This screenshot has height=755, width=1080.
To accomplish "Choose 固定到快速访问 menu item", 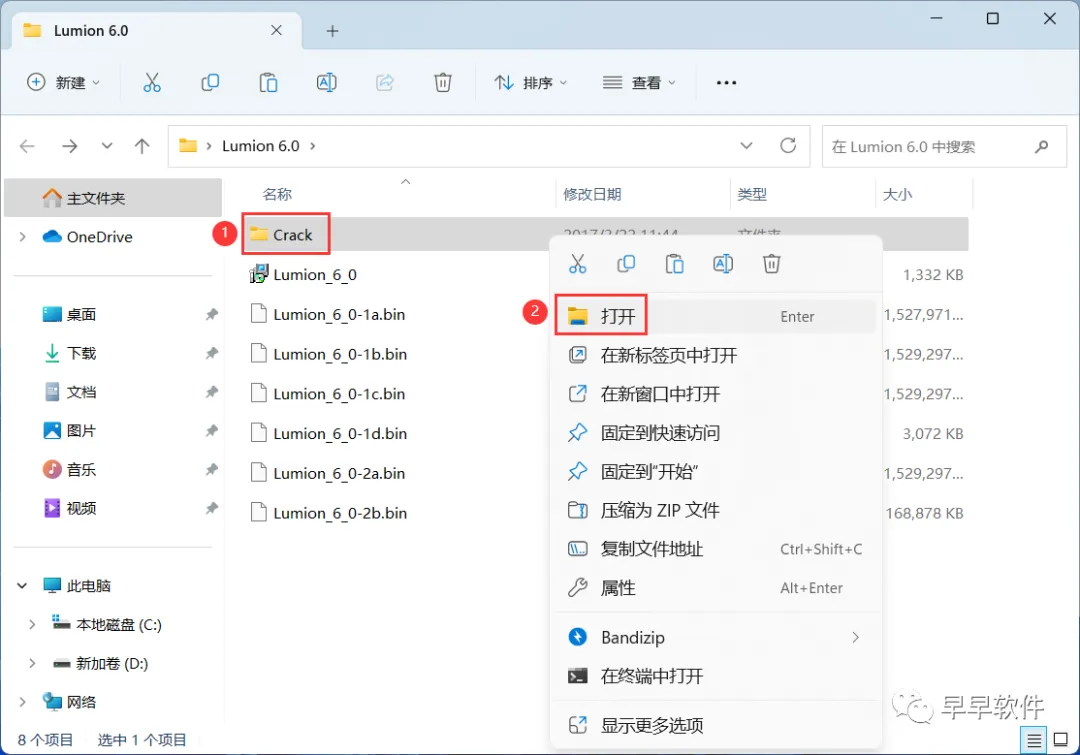I will [x=716, y=433].
